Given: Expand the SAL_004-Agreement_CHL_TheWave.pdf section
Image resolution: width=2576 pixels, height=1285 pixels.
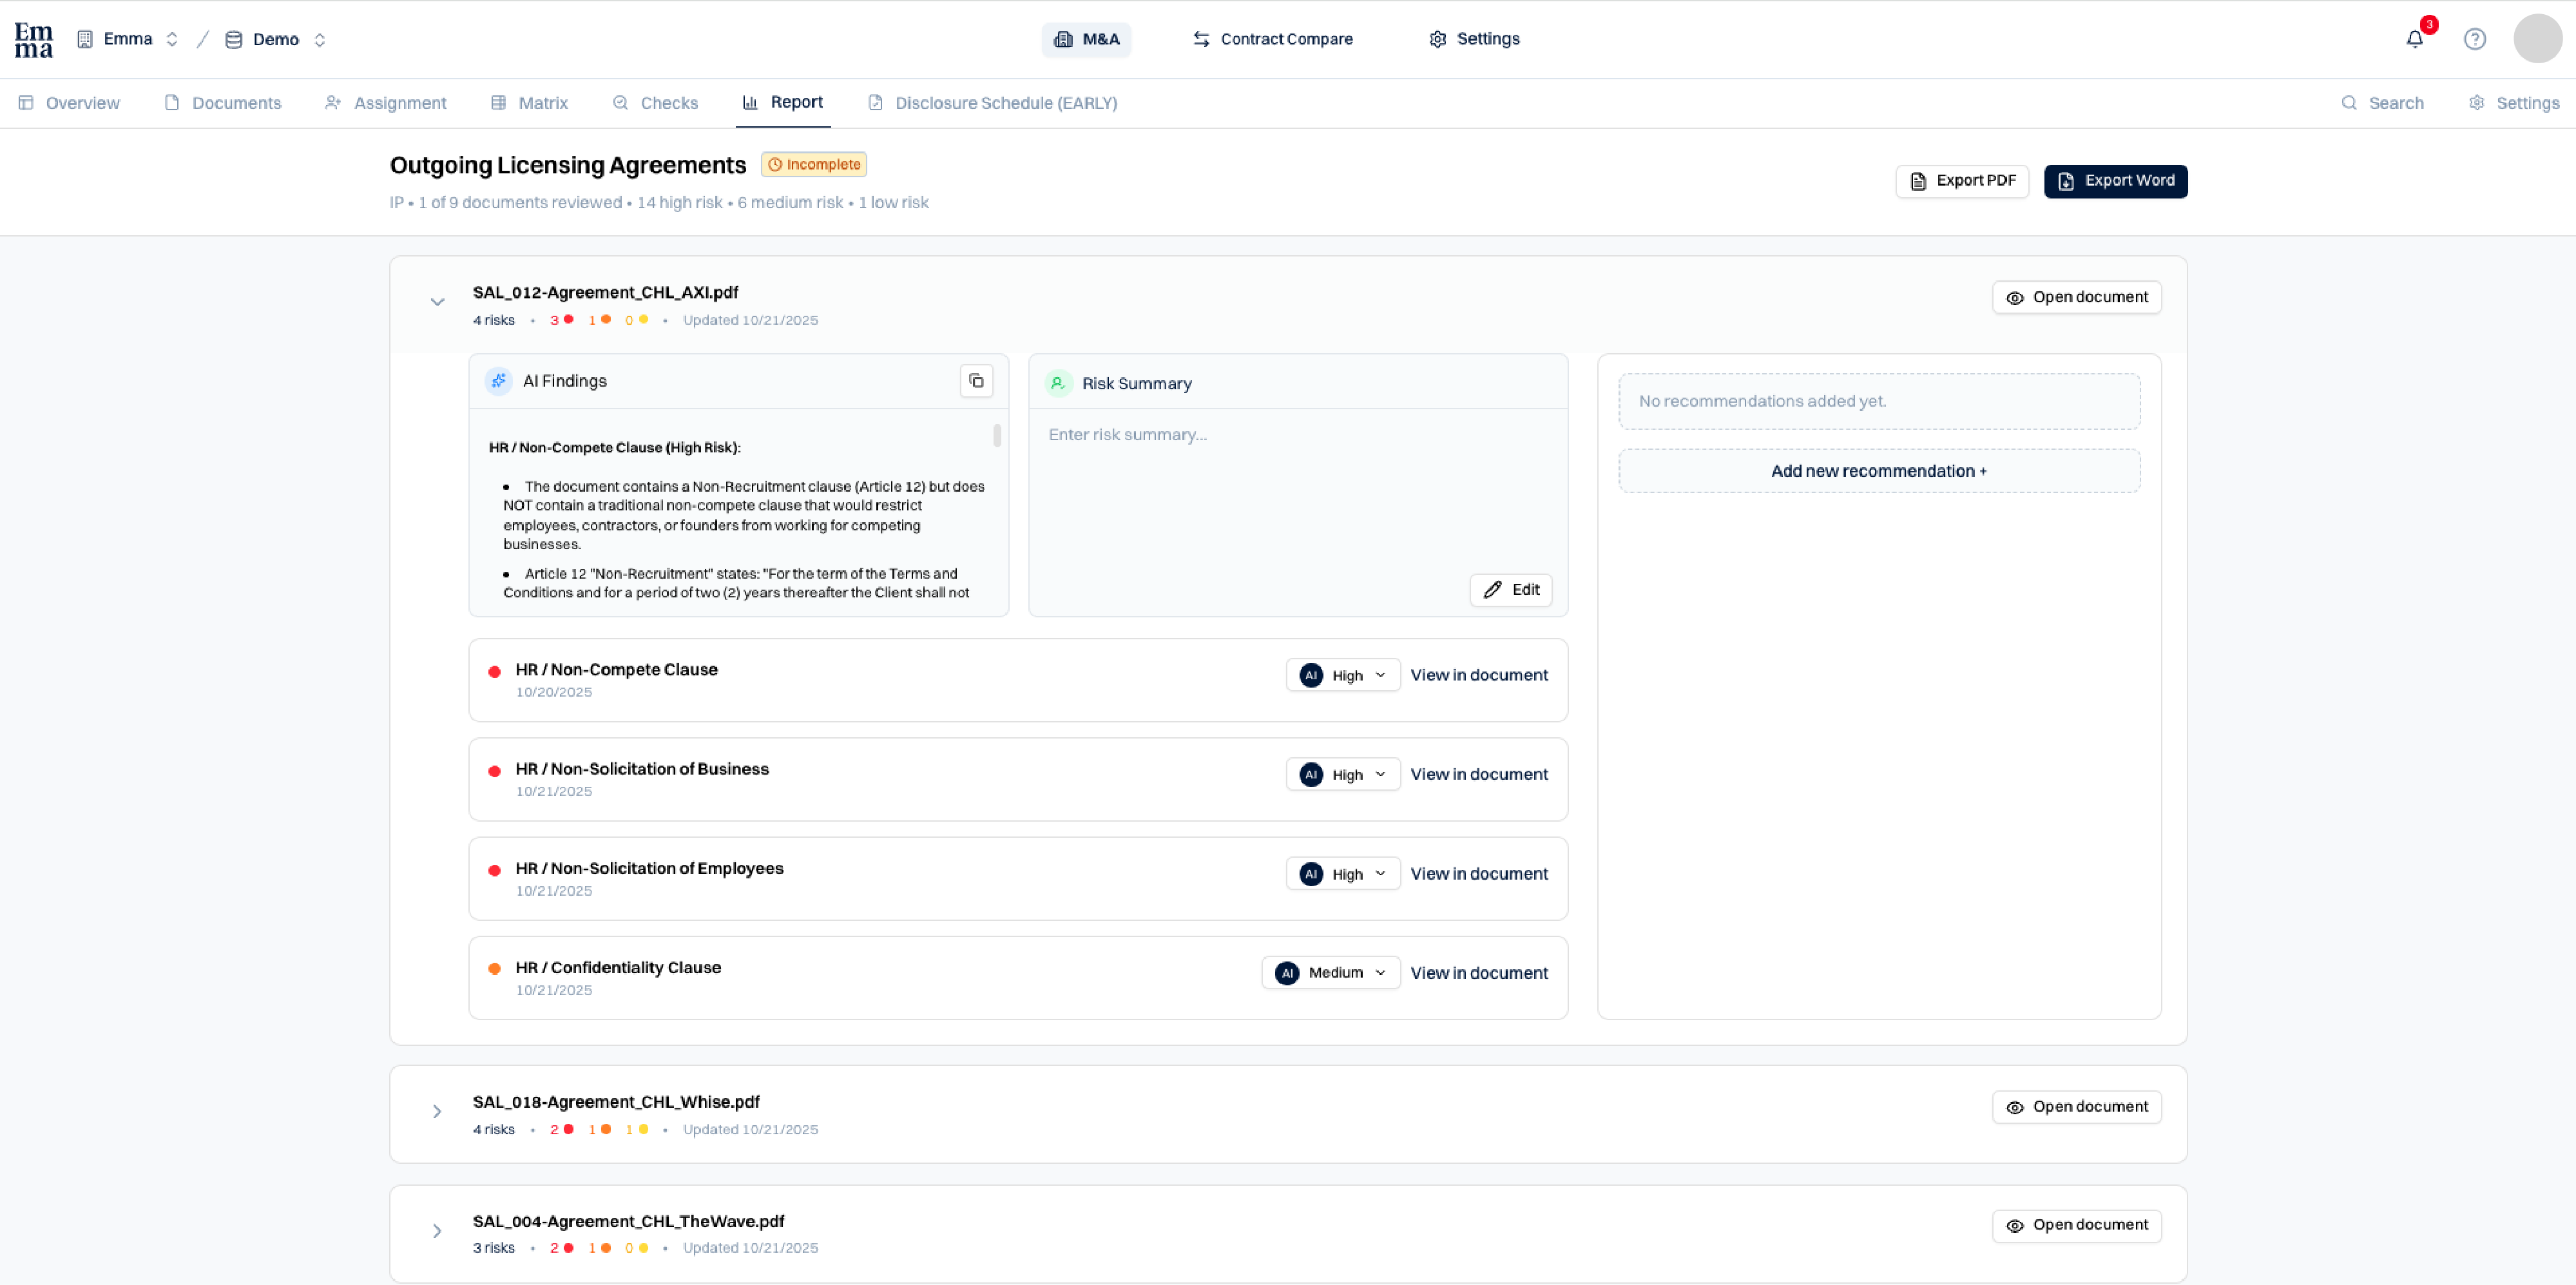Looking at the screenshot, I should click(x=437, y=1230).
